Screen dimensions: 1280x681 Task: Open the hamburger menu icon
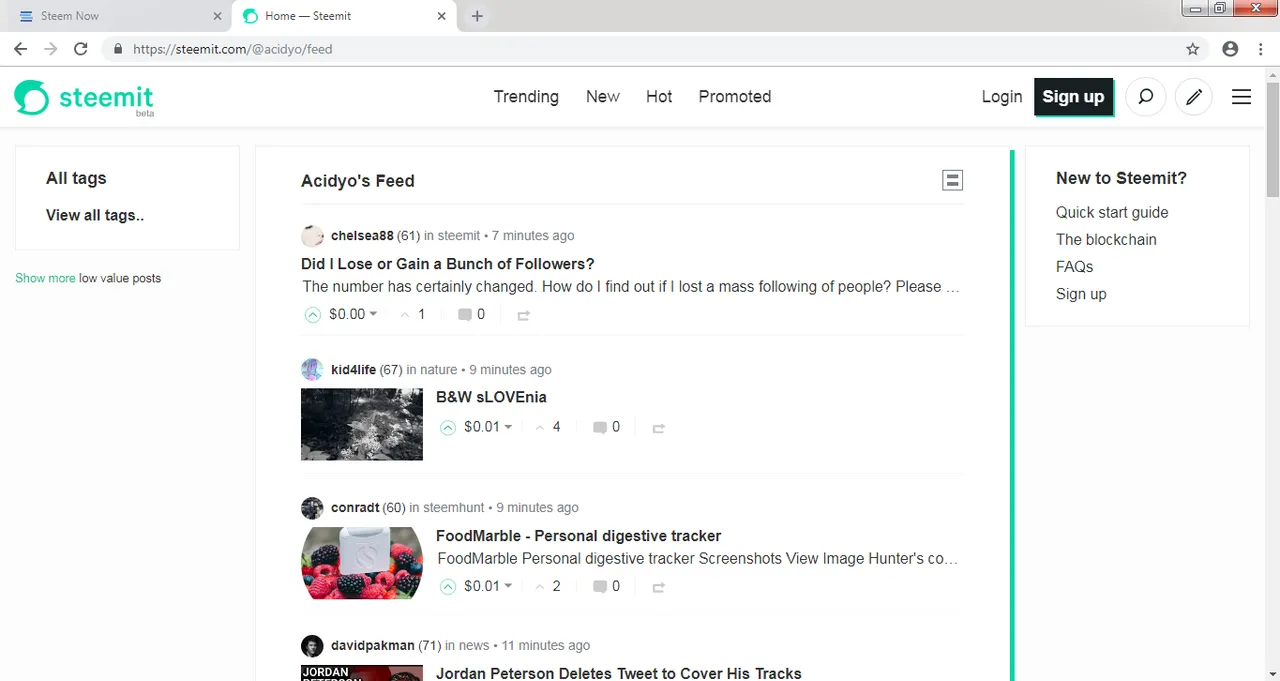pos(1241,97)
